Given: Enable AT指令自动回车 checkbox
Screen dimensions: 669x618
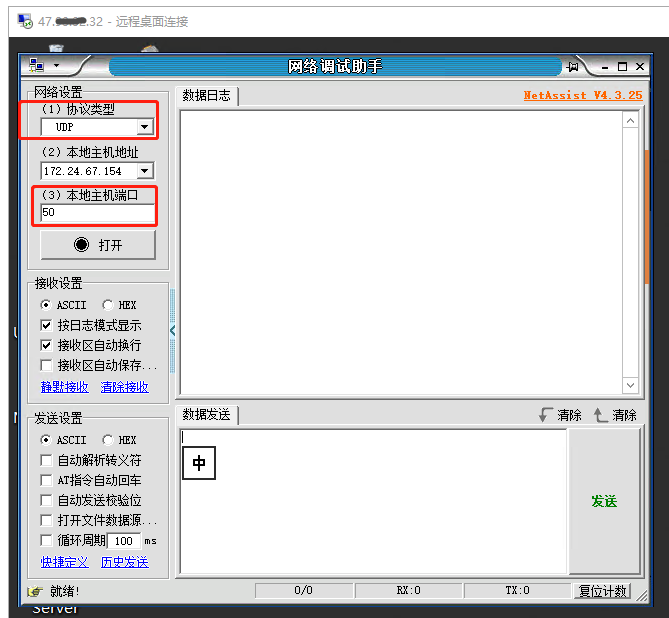Looking at the screenshot, I should pos(46,480).
